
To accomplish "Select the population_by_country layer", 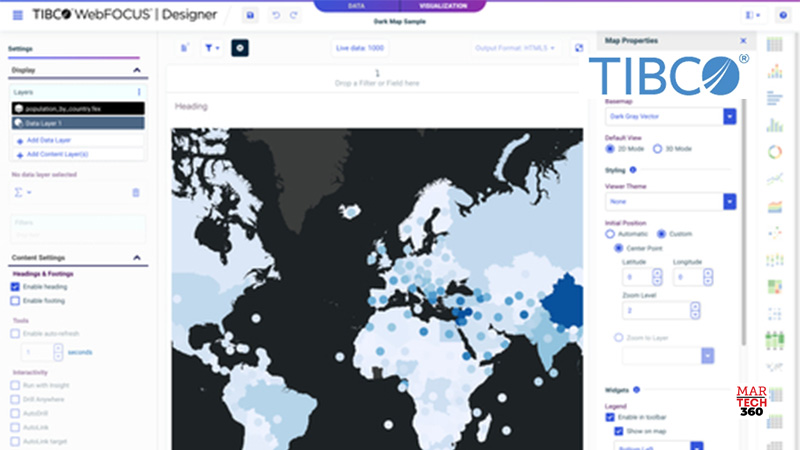I will (x=78, y=109).
